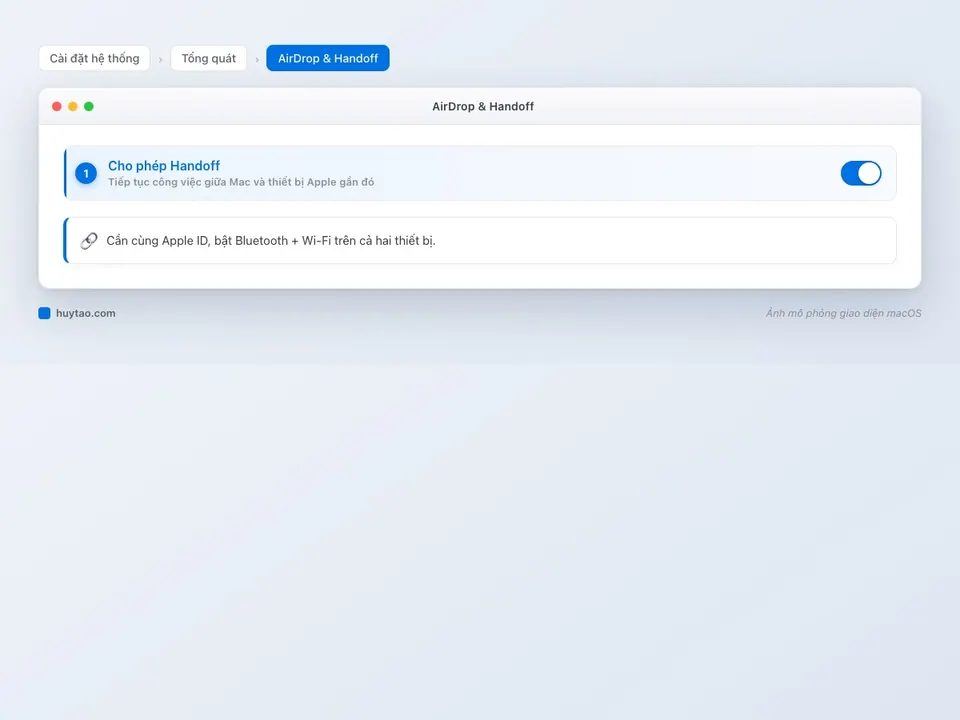Click the Cho phép Handoff title text

[x=163, y=165]
